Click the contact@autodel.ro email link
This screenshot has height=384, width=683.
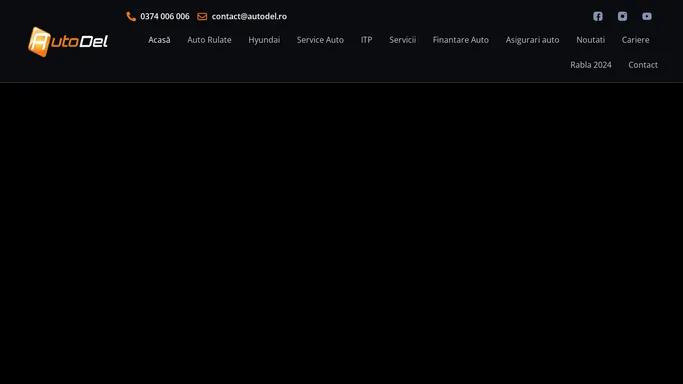(249, 17)
